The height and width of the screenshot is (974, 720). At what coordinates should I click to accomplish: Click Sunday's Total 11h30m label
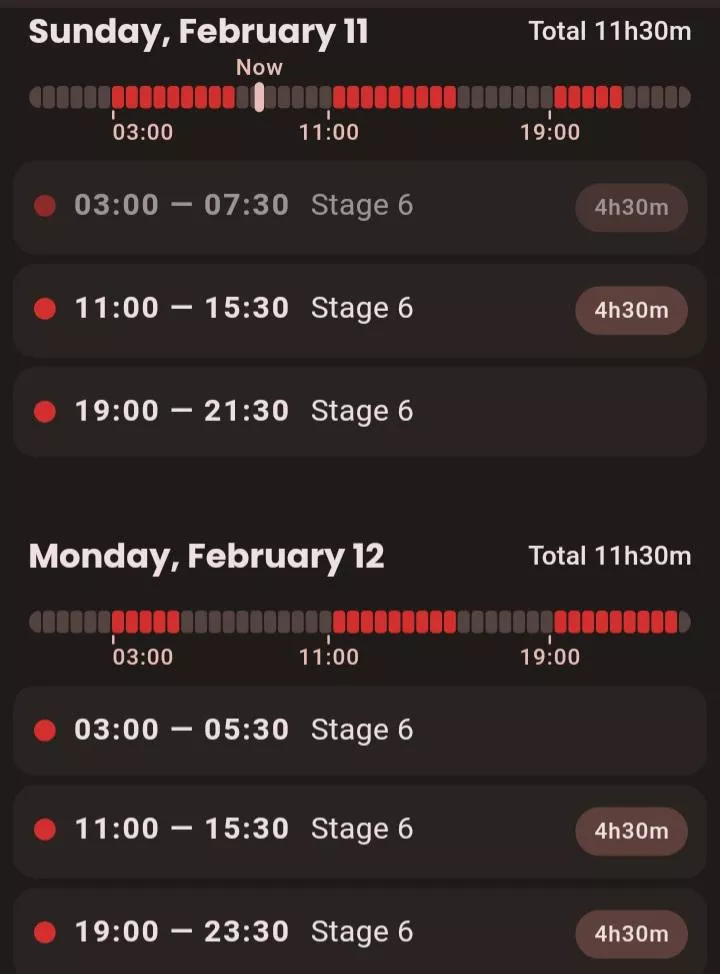pos(610,31)
